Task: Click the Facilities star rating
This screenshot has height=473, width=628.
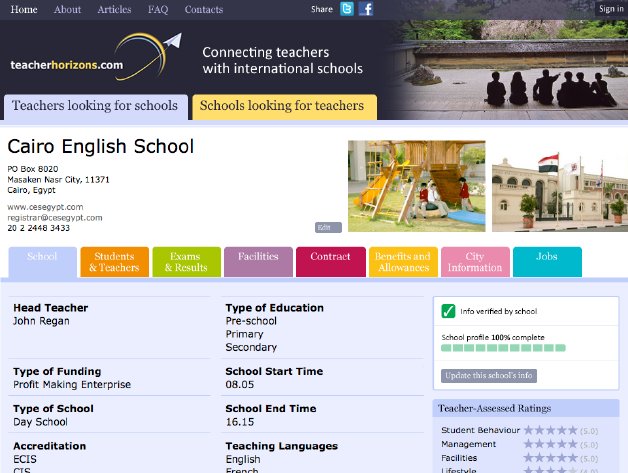Action: pos(550,458)
